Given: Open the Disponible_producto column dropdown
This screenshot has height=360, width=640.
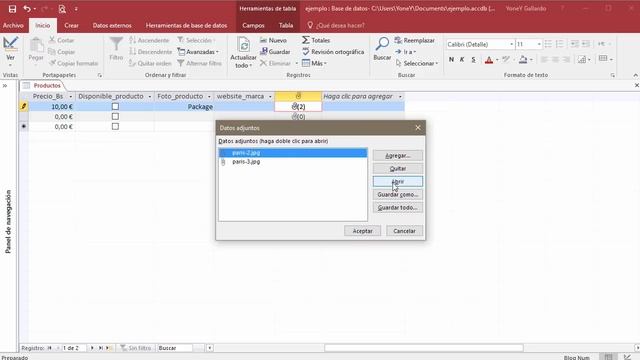Looking at the screenshot, I should tap(149, 97).
